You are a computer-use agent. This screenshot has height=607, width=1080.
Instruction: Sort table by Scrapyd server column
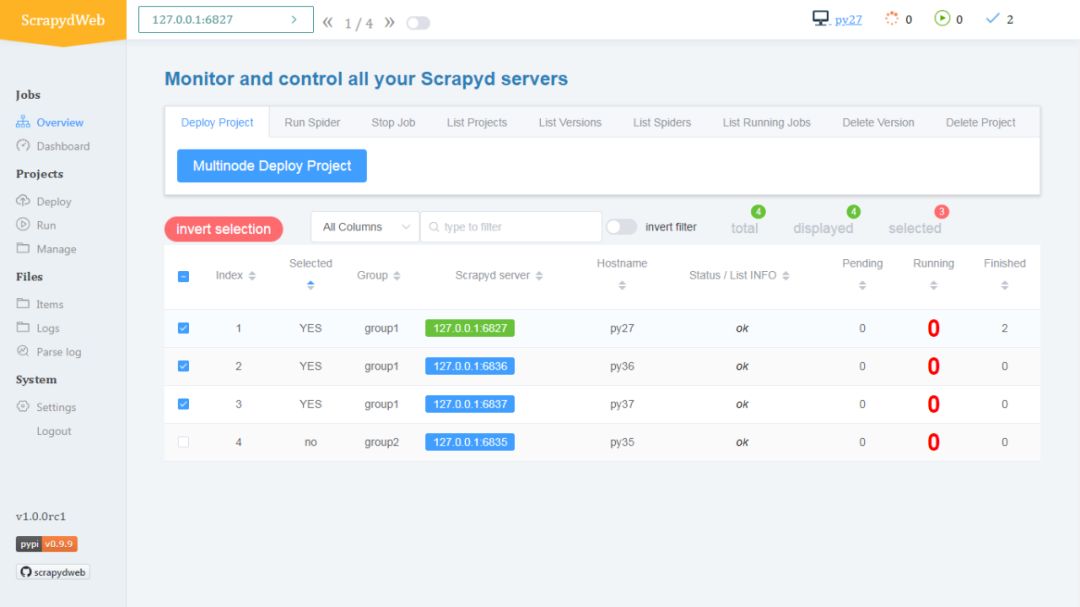click(539, 276)
